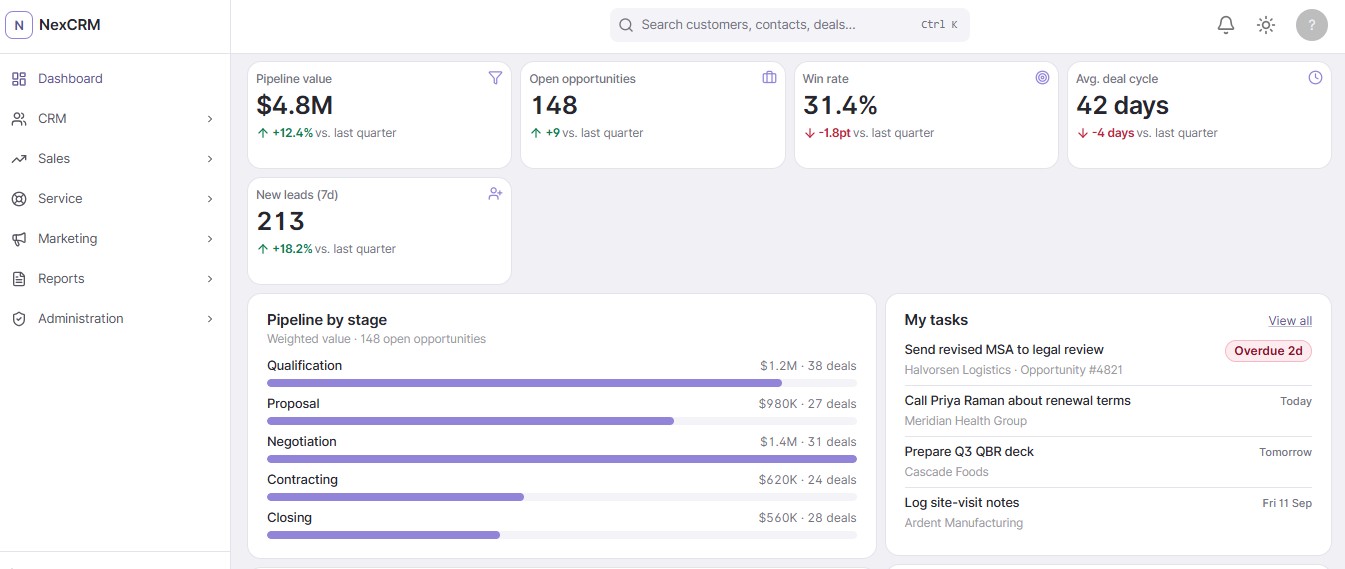
Task: Expand the Reports menu chevron
Action: (210, 279)
